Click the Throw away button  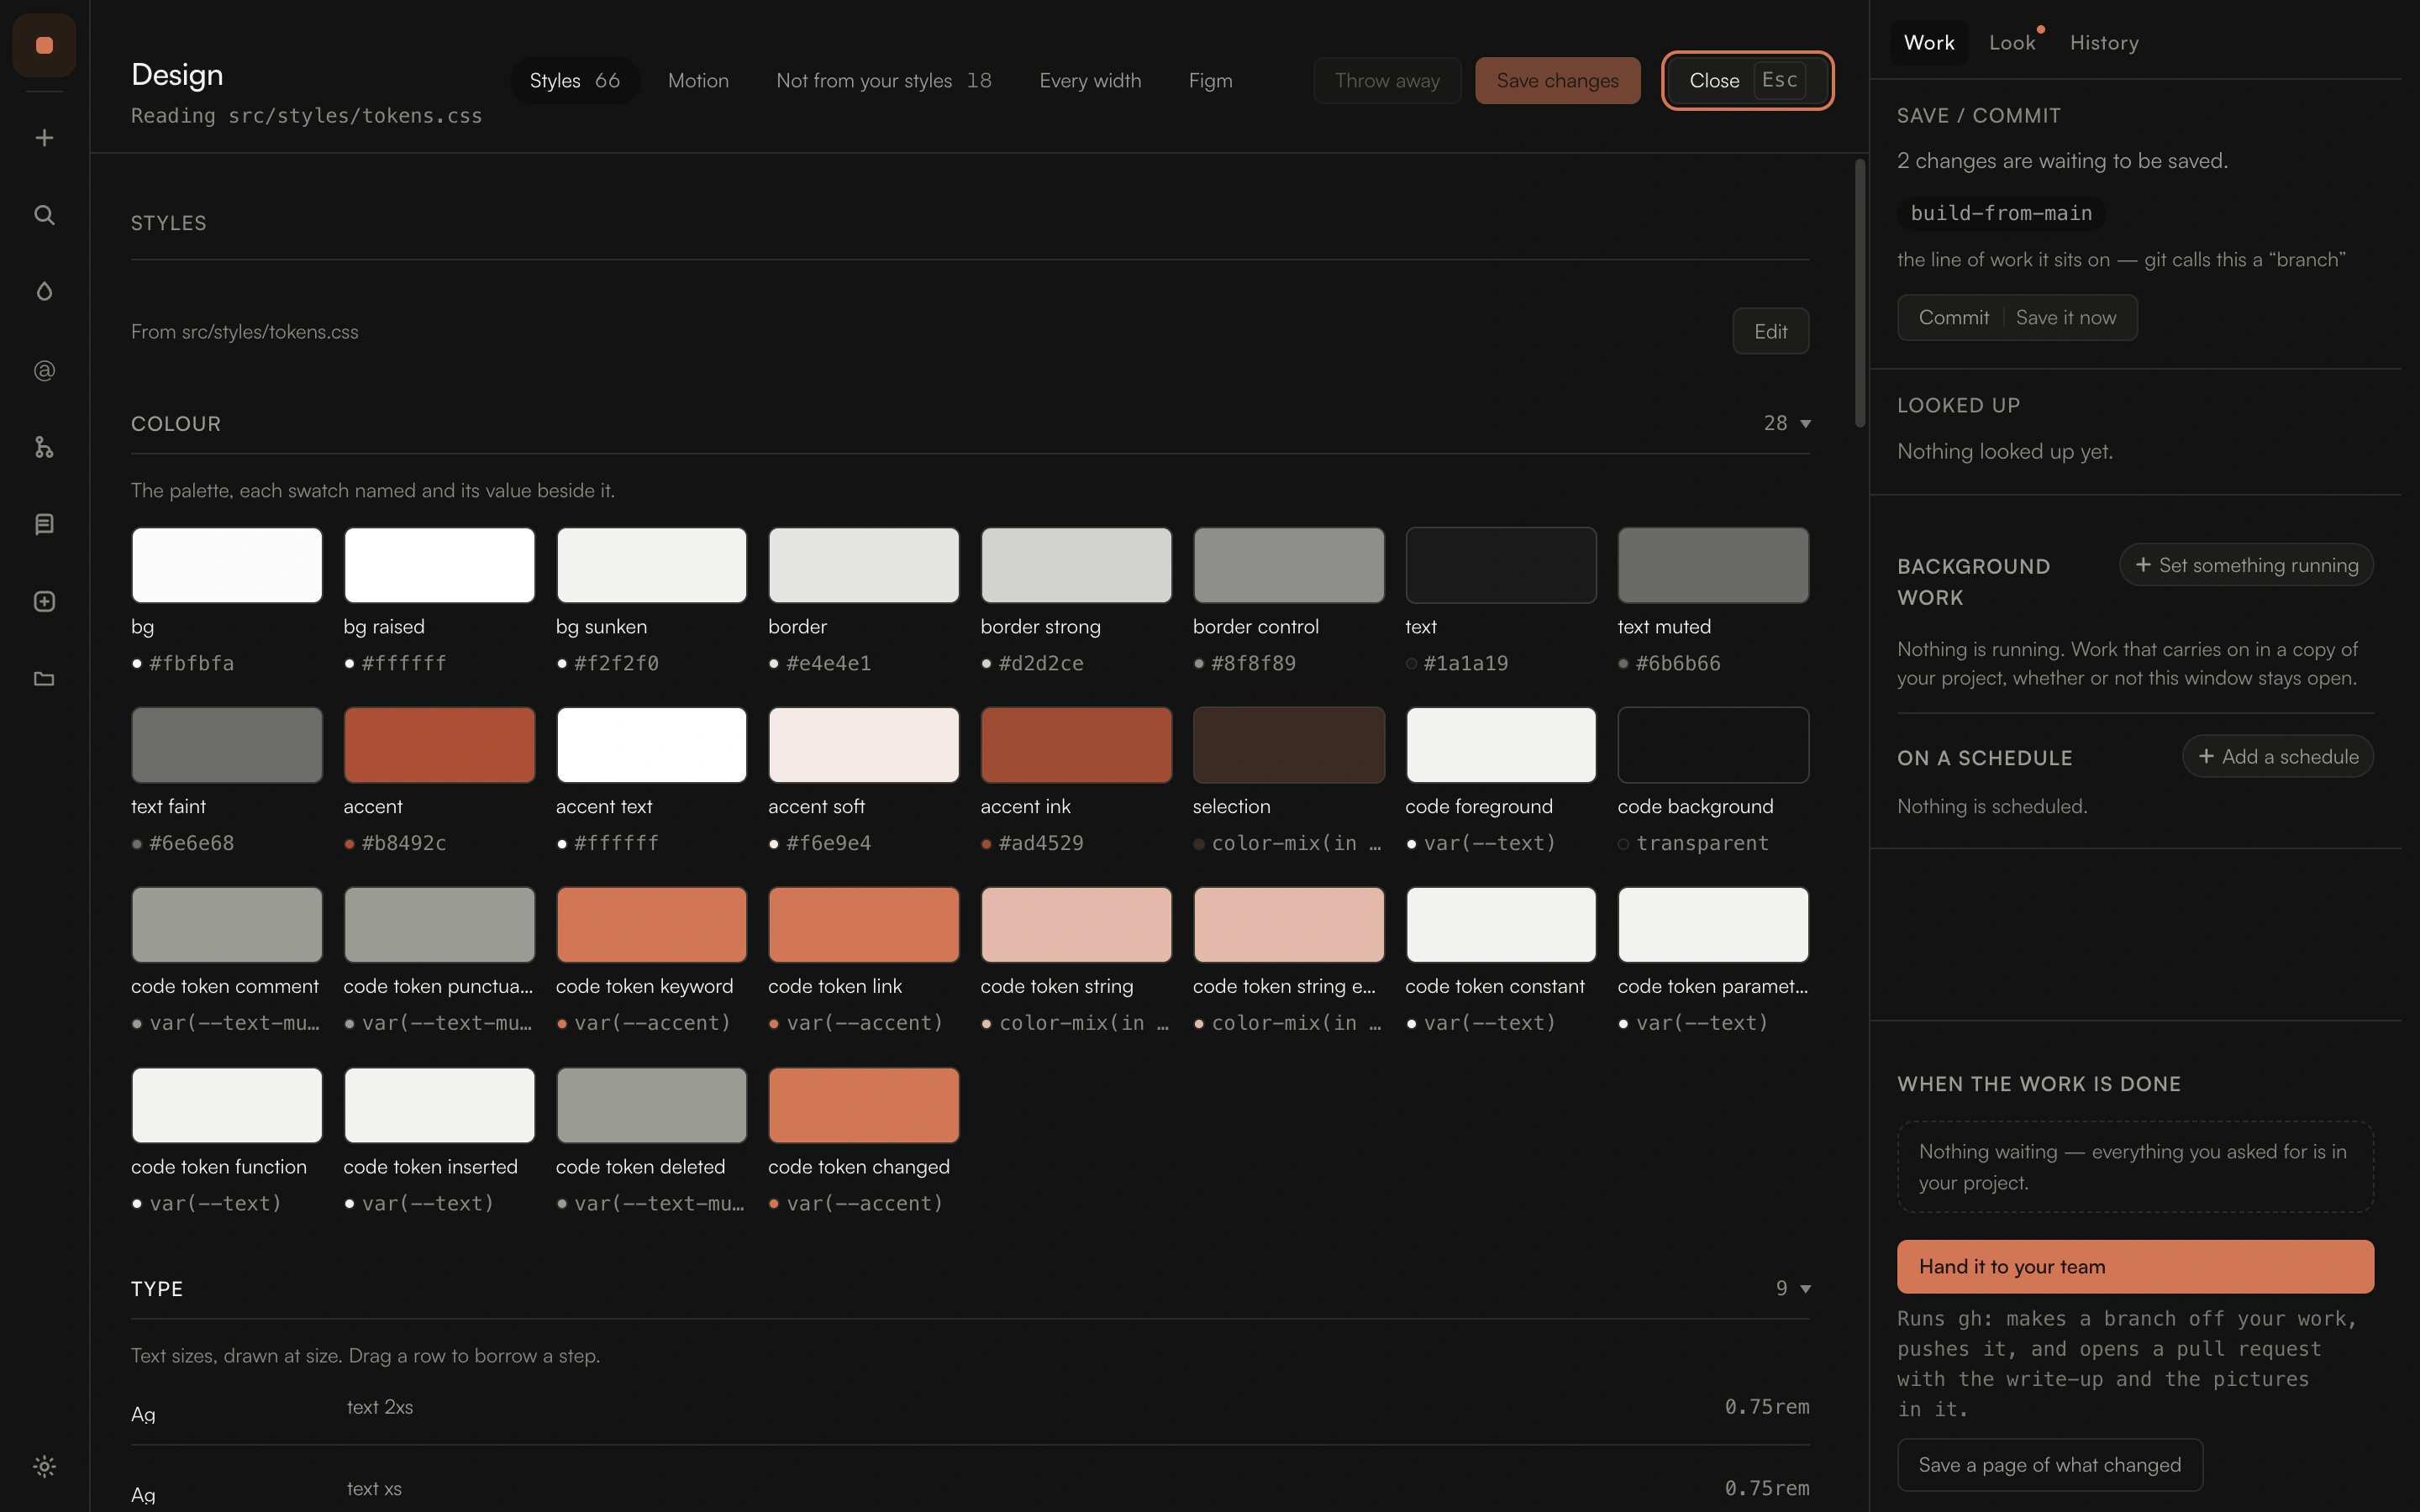pos(1387,81)
